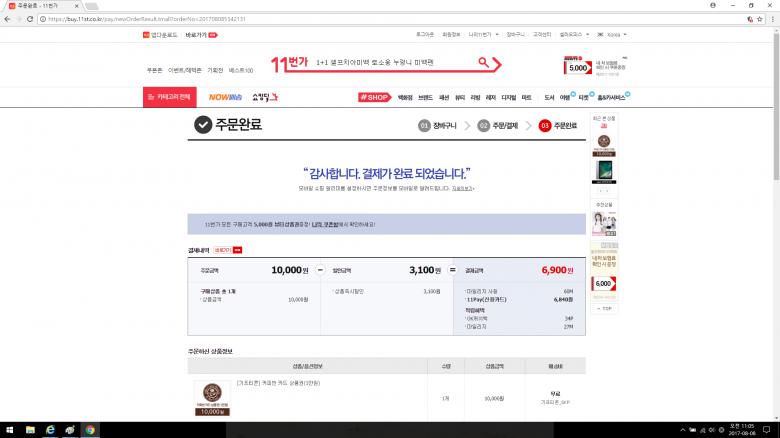Go back using browser back arrow
Viewport: 780px width, 438px height.
tap(7, 18)
